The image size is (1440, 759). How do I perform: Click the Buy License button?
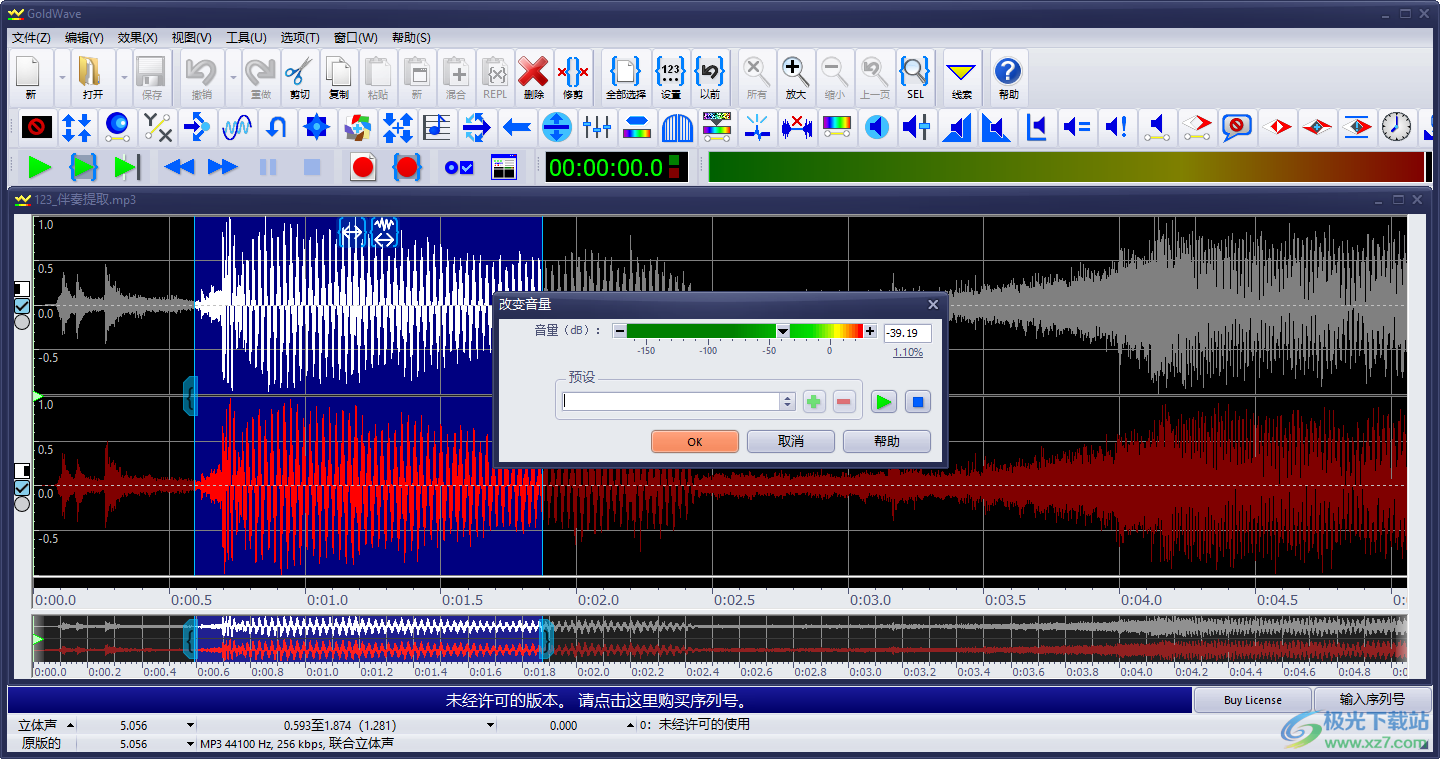click(x=1253, y=700)
